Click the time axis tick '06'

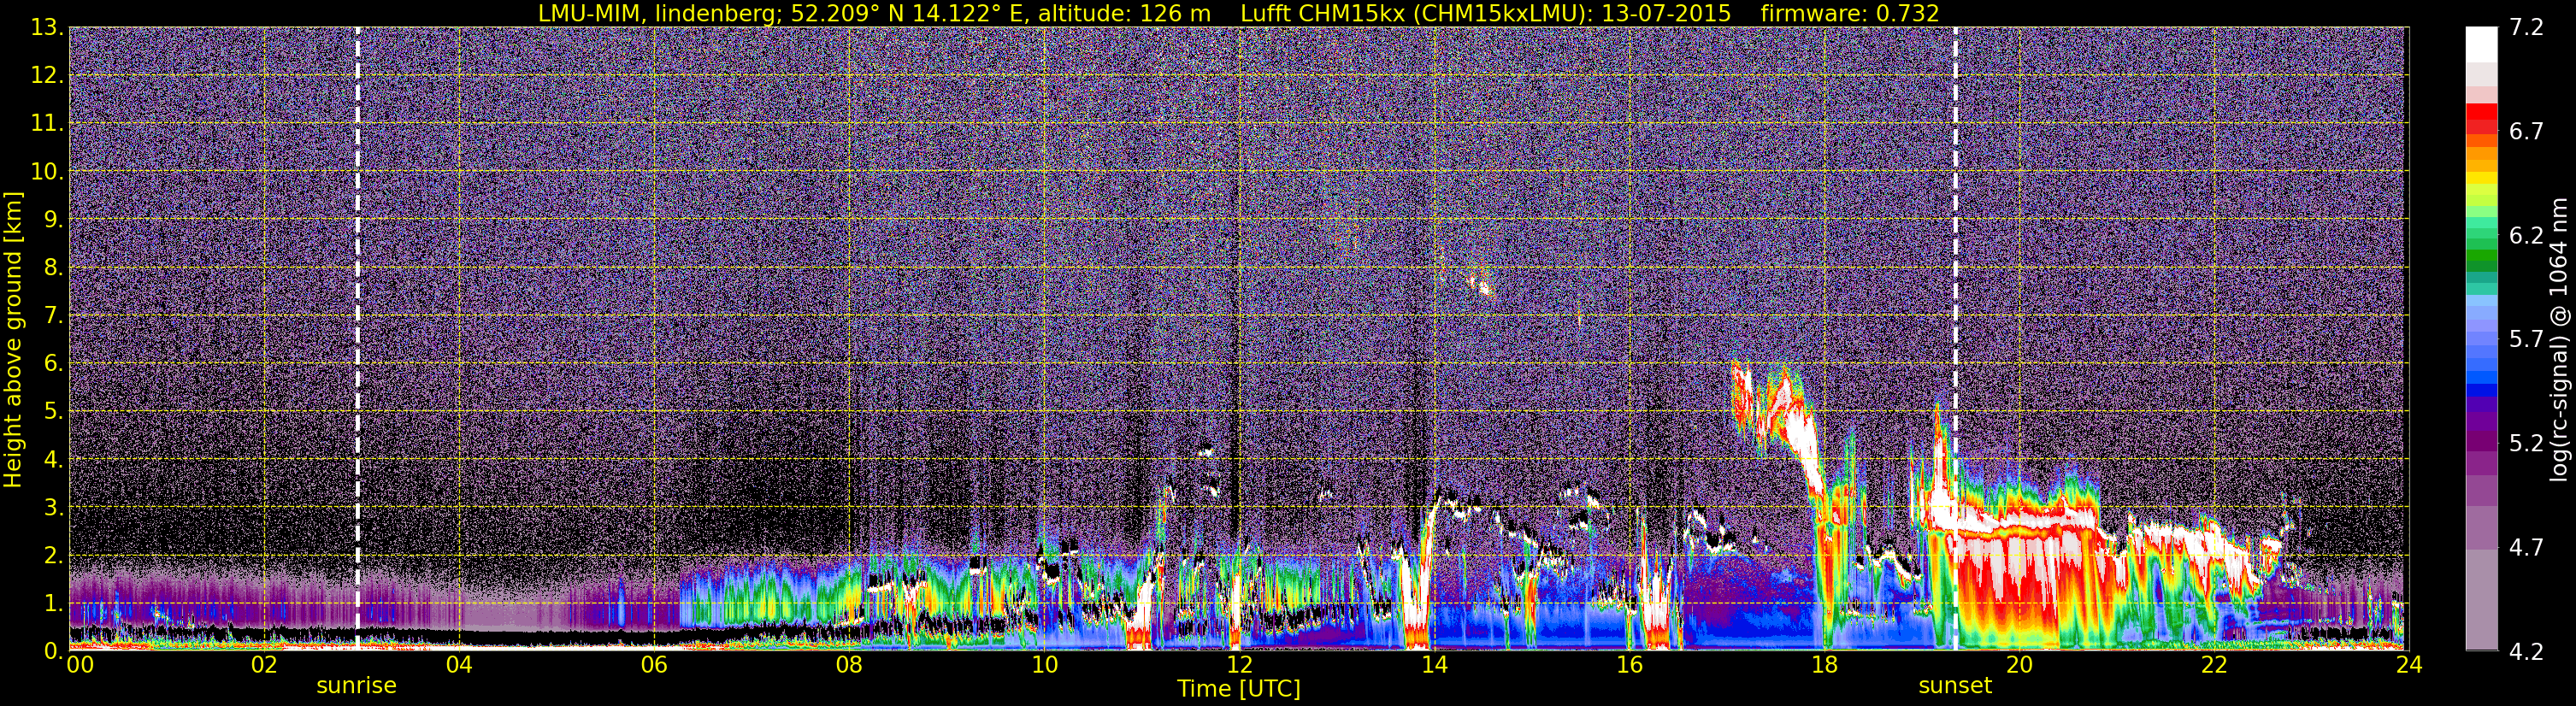click(654, 665)
